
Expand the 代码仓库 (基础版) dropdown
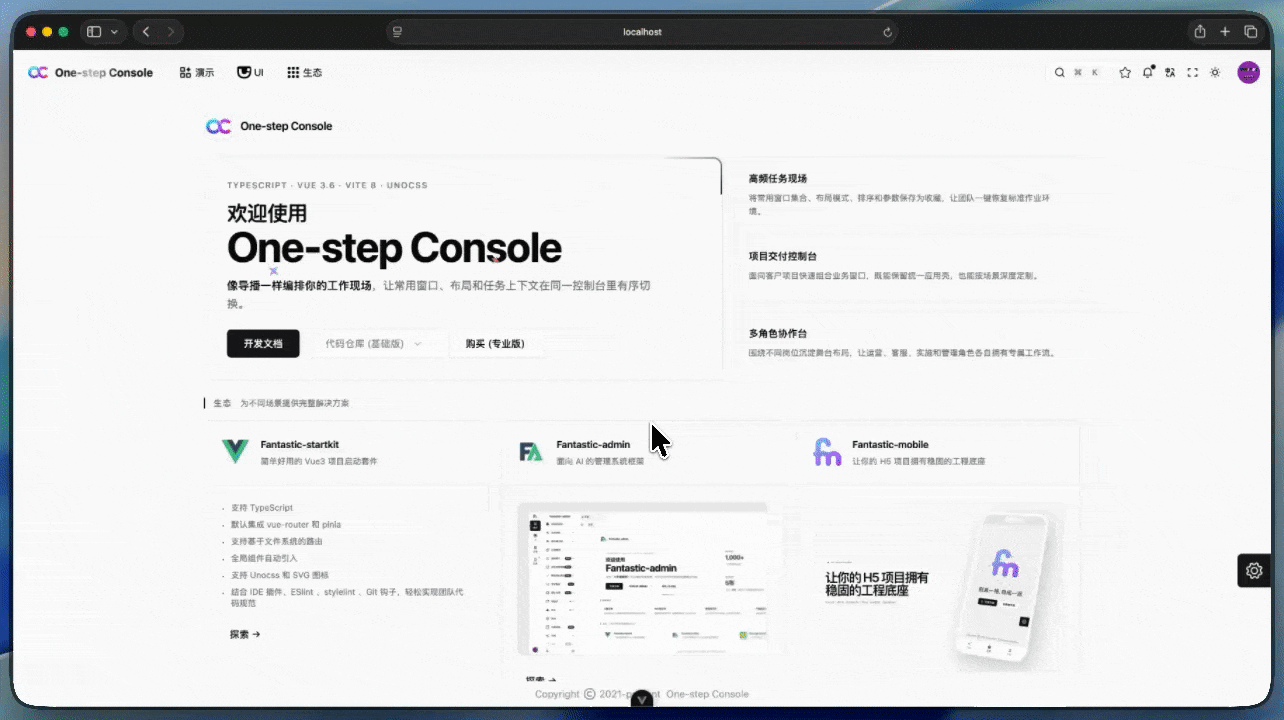point(373,343)
